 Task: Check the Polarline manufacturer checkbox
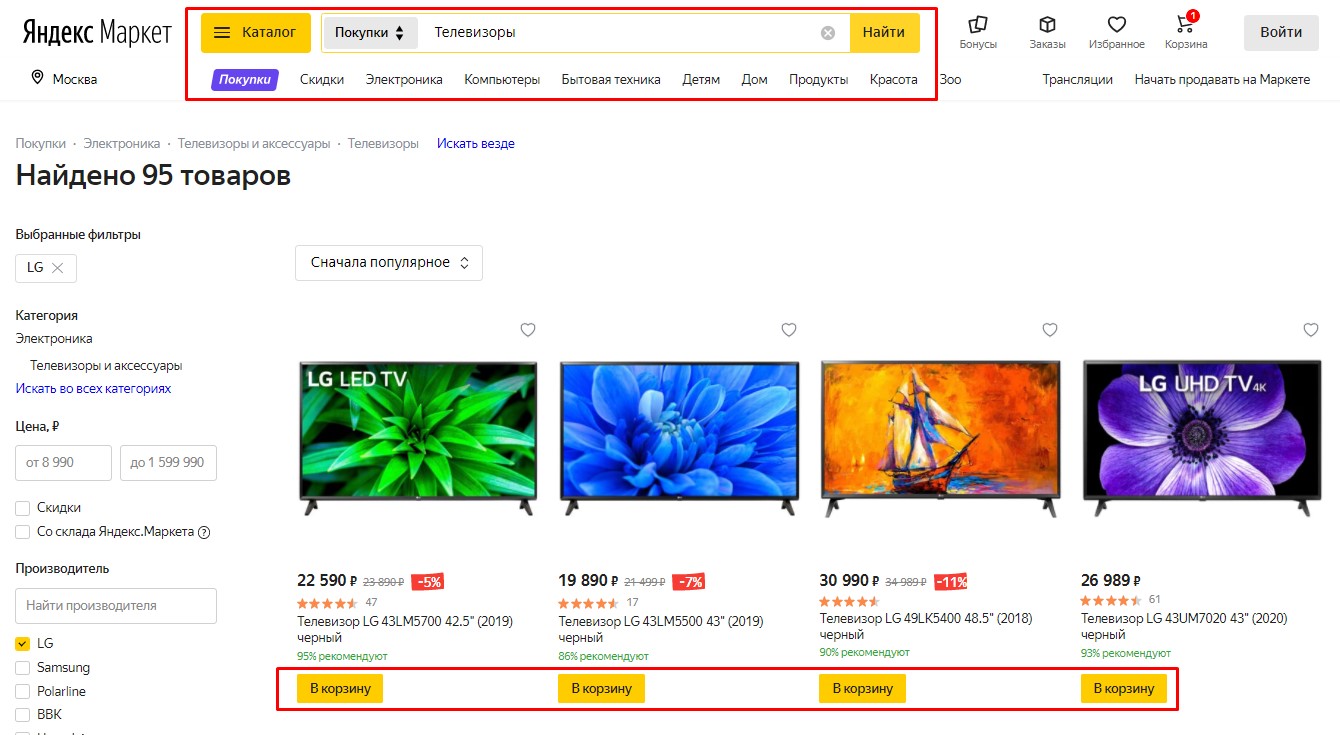[x=22, y=691]
